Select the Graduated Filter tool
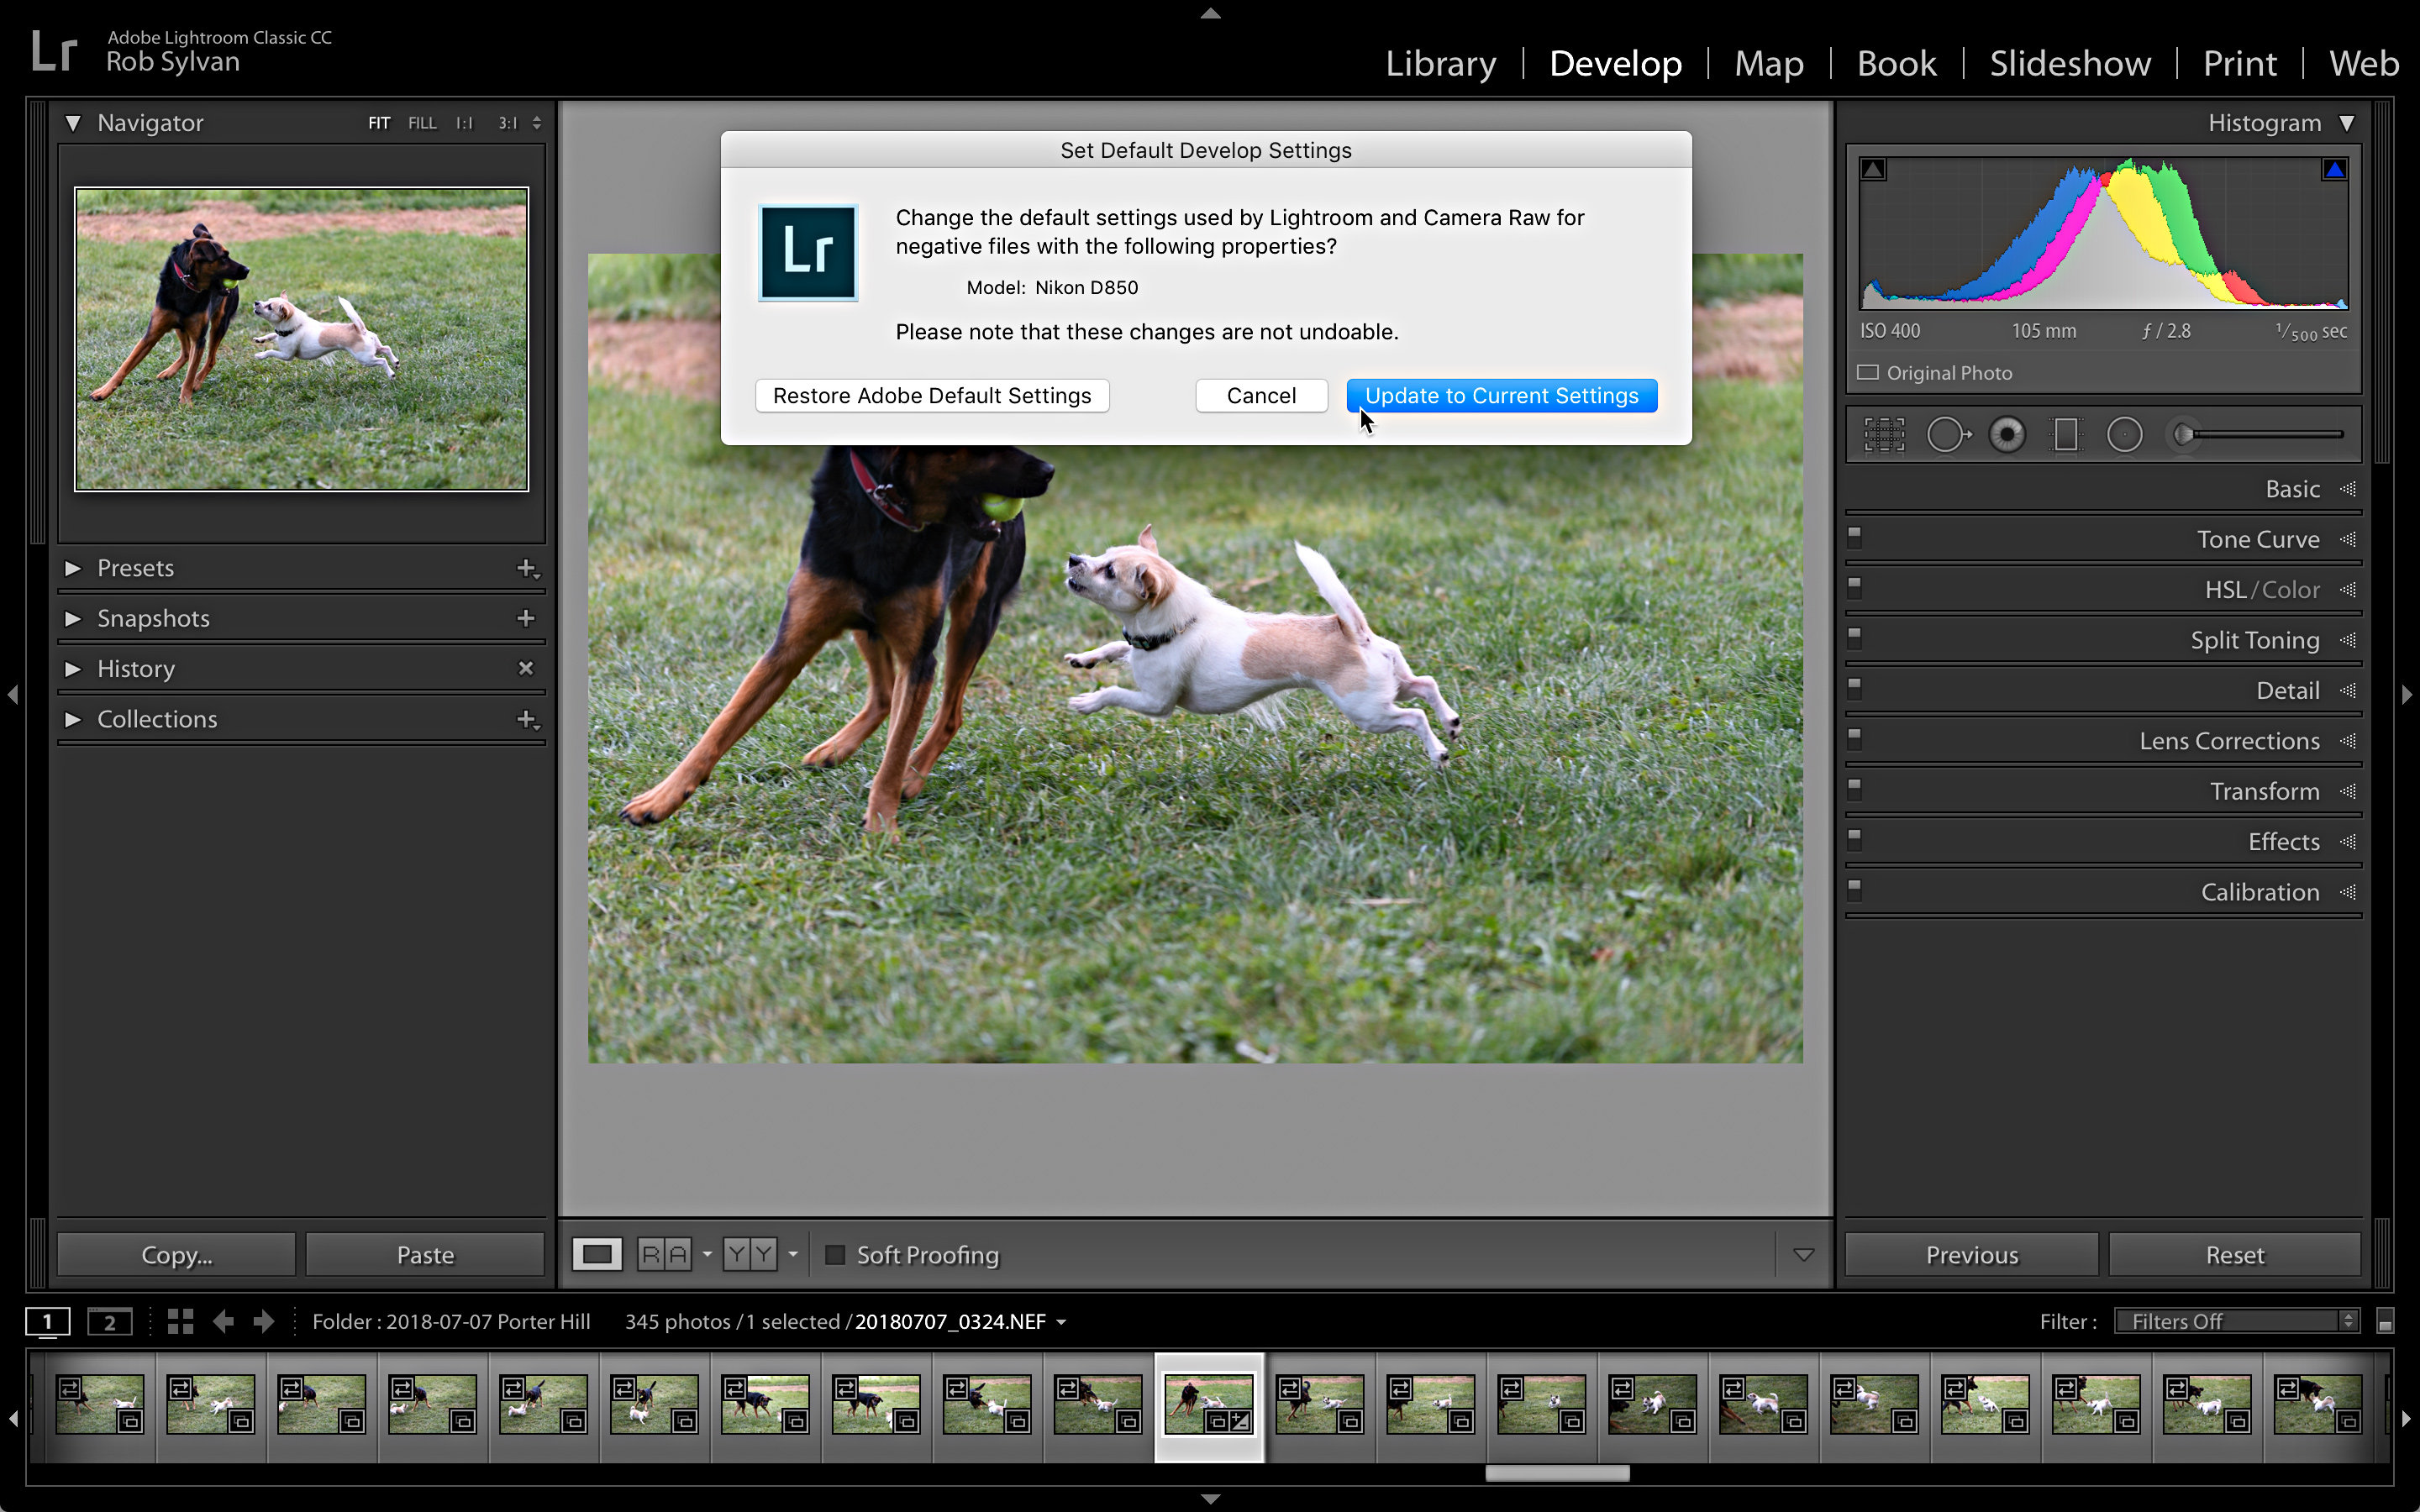The width and height of the screenshot is (2420, 1512). pyautogui.click(x=2066, y=435)
